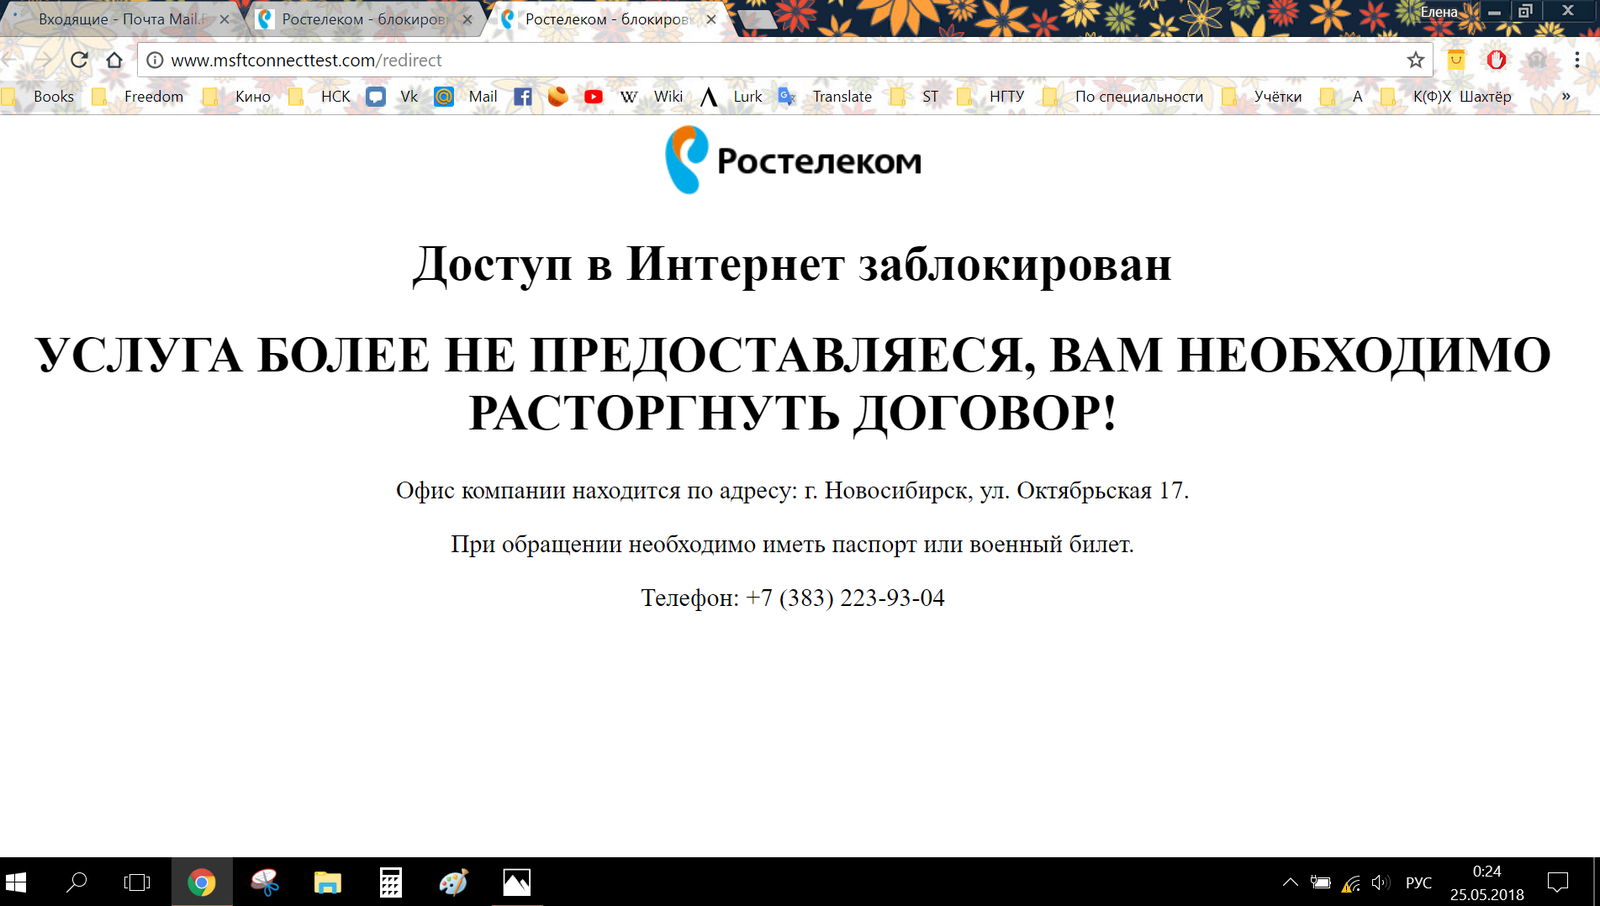The width and height of the screenshot is (1600, 906).
Task: Open Calculator from the taskbar
Action: tap(390, 882)
